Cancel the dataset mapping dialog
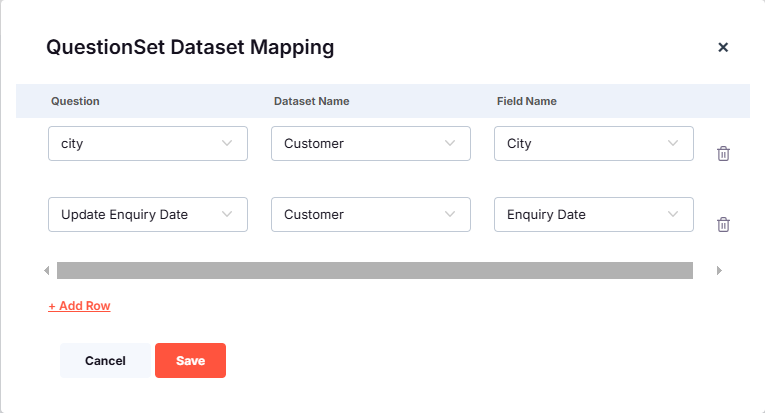The height and width of the screenshot is (413, 765). pyautogui.click(x=105, y=360)
